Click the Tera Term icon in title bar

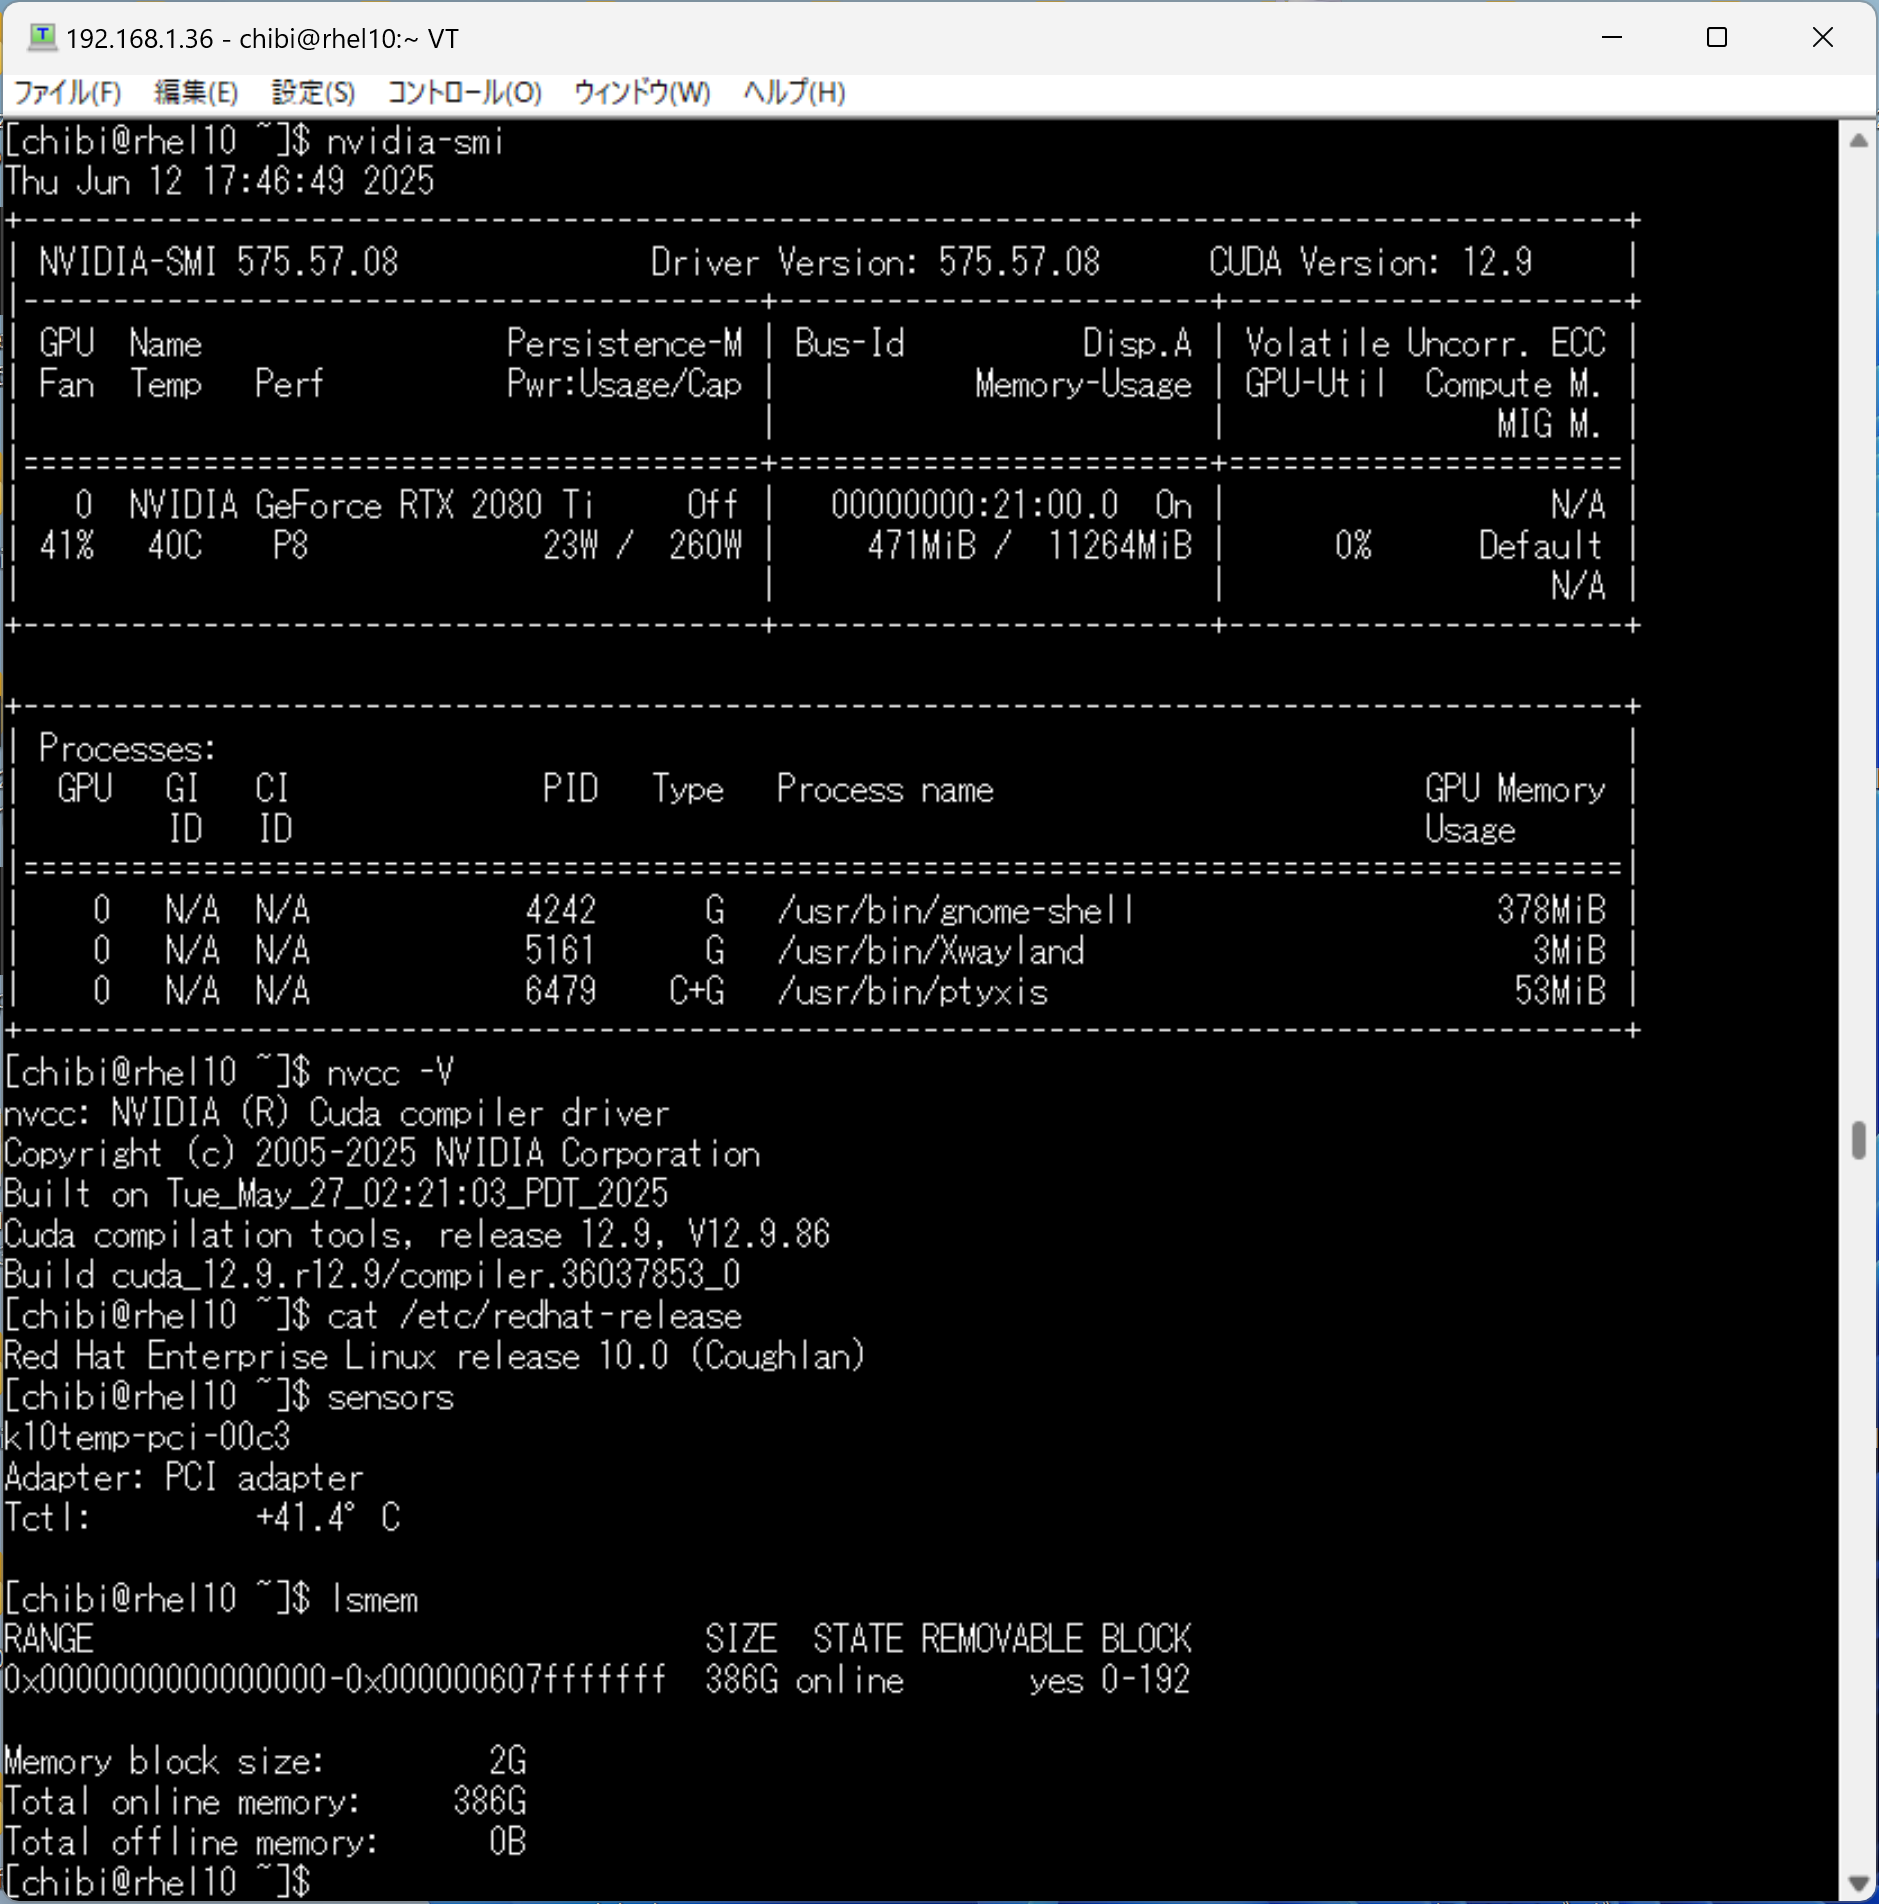(x=41, y=38)
